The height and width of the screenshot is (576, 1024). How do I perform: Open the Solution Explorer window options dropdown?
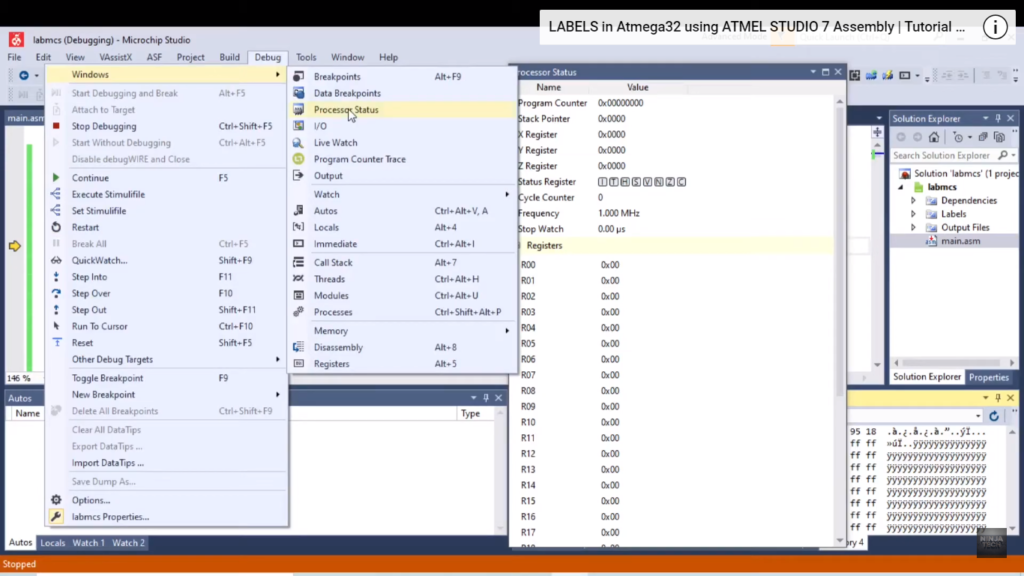pyautogui.click(x=985, y=118)
